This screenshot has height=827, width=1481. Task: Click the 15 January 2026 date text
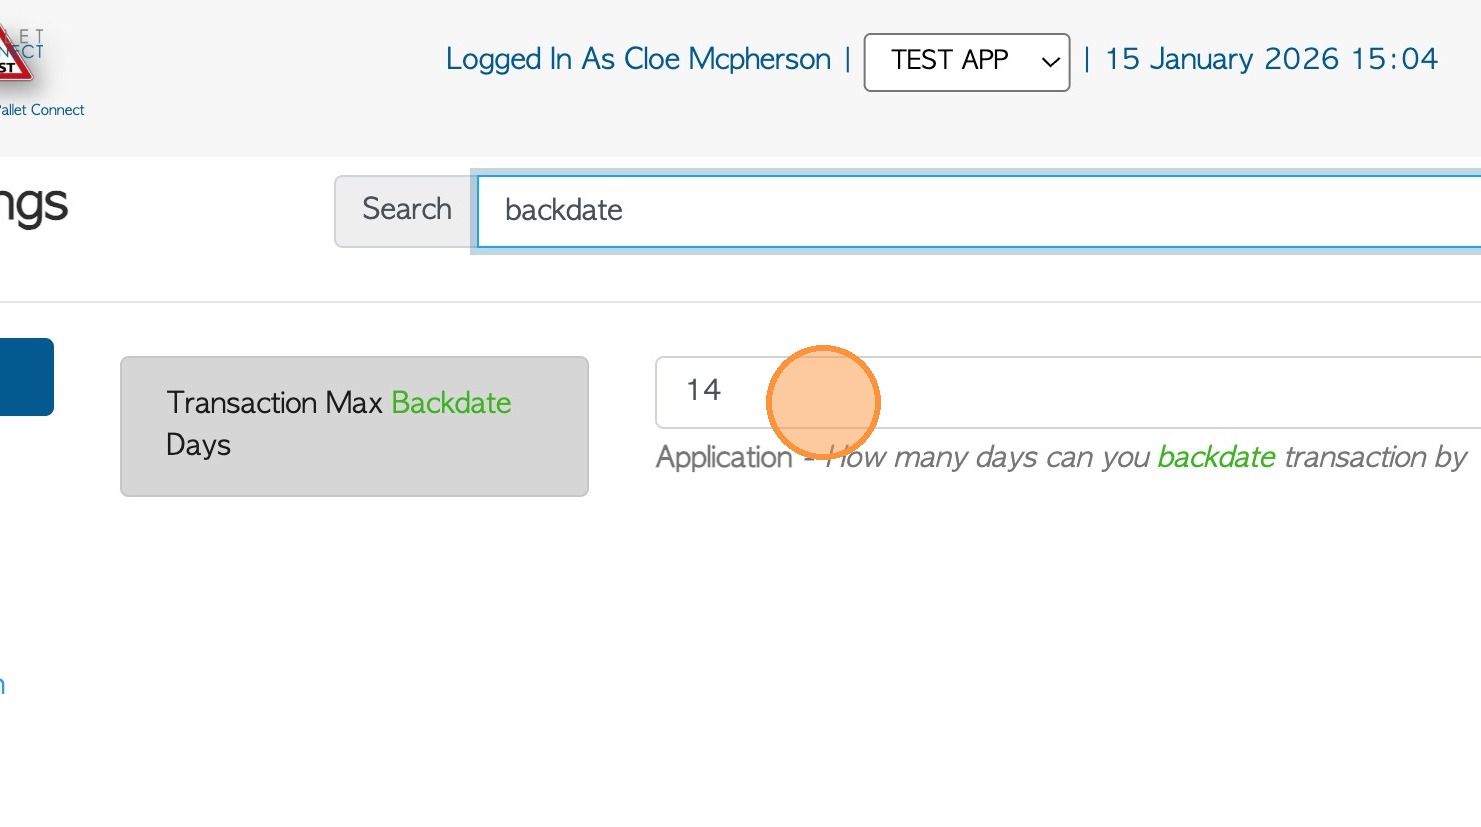(1221, 59)
